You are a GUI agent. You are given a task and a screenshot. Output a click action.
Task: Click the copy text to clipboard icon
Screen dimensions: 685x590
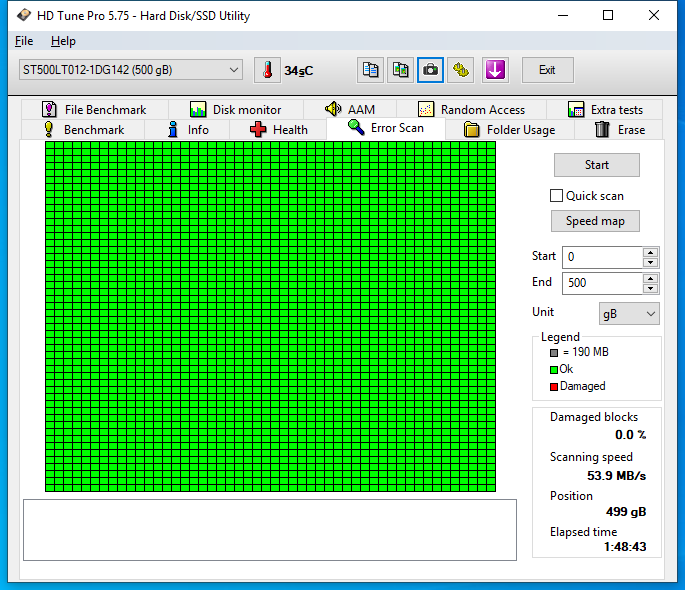pyautogui.click(x=371, y=70)
